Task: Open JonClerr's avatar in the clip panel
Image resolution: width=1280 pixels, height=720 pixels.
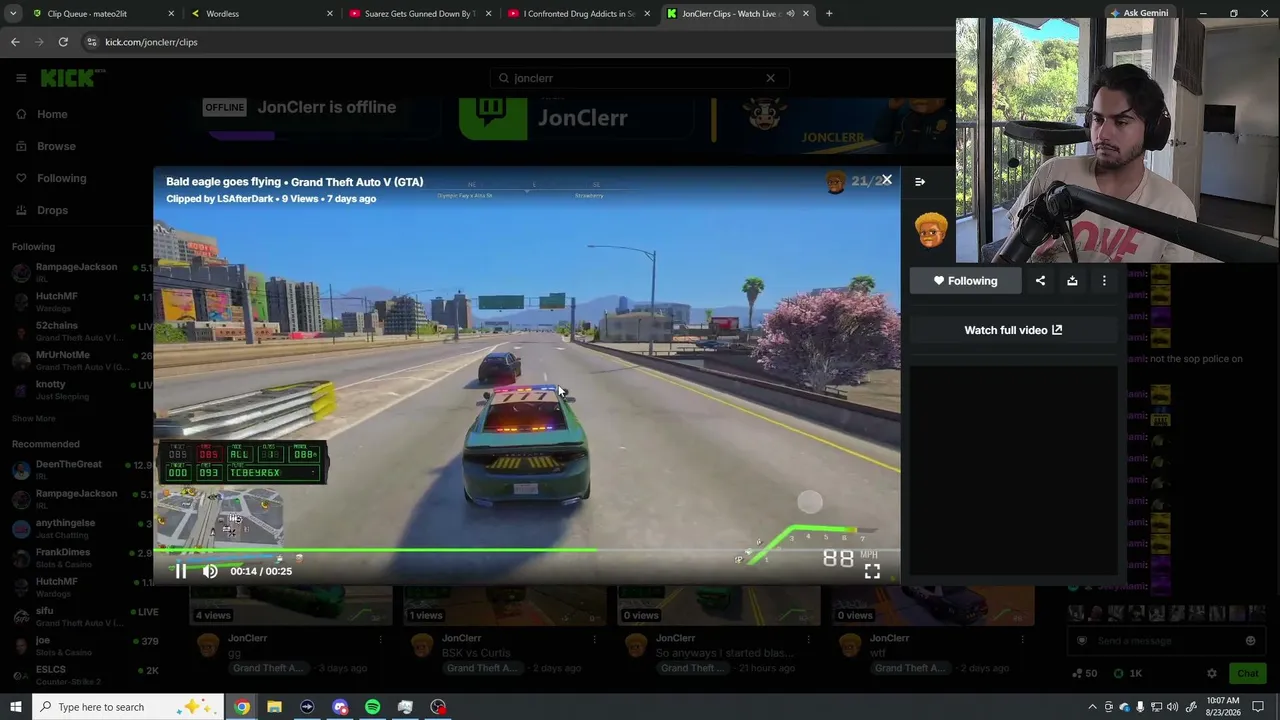Action: tap(931, 231)
